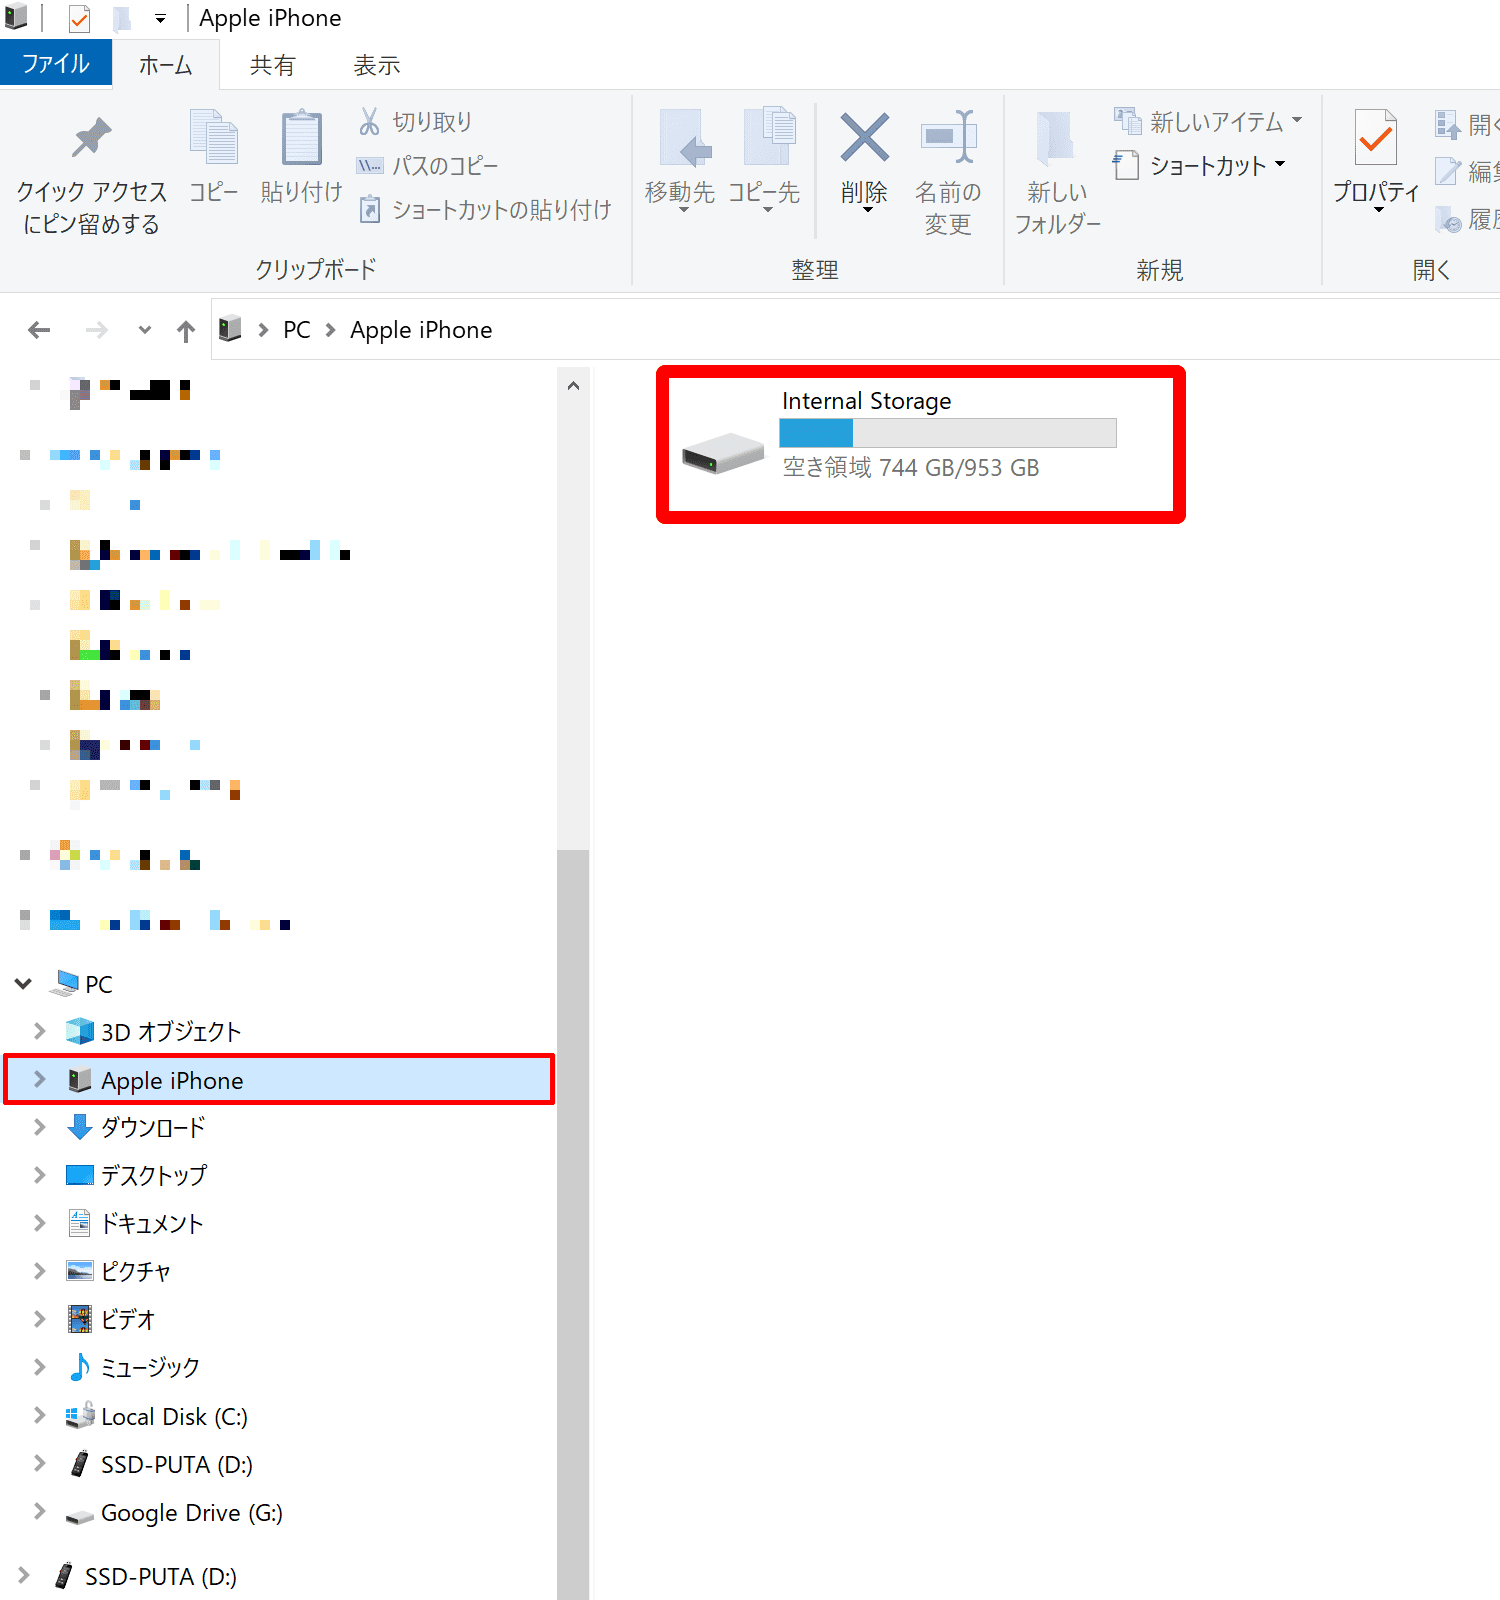Click the Internal Storage capacity bar

tap(948, 433)
